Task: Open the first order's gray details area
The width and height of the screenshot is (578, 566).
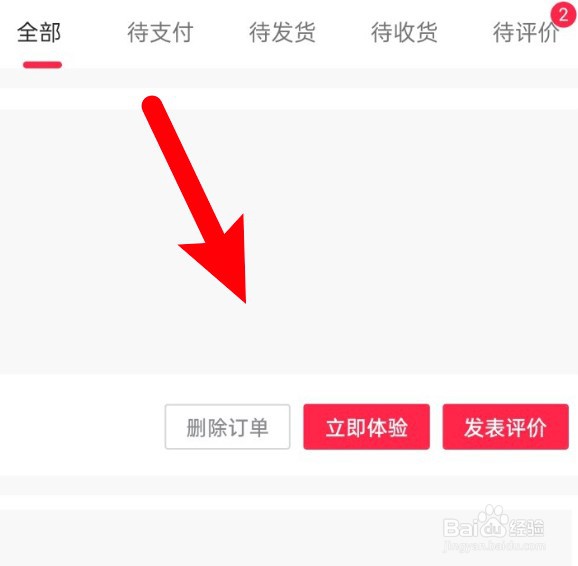Action: coord(289,242)
